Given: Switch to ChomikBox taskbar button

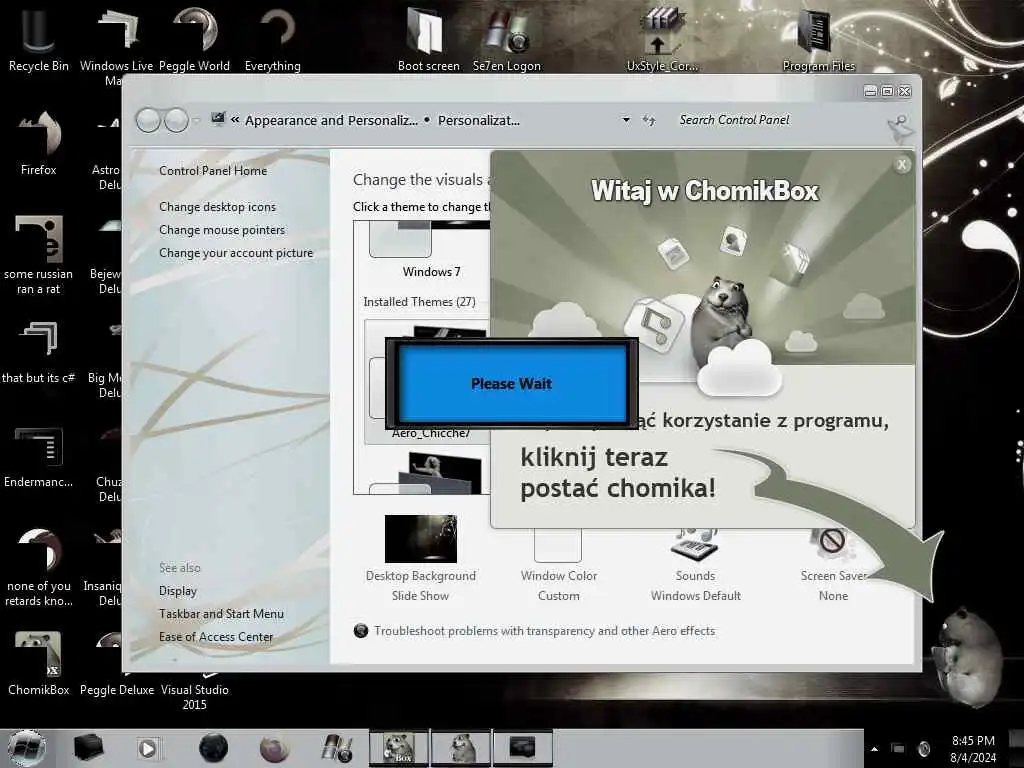Looking at the screenshot, I should click(399, 748).
